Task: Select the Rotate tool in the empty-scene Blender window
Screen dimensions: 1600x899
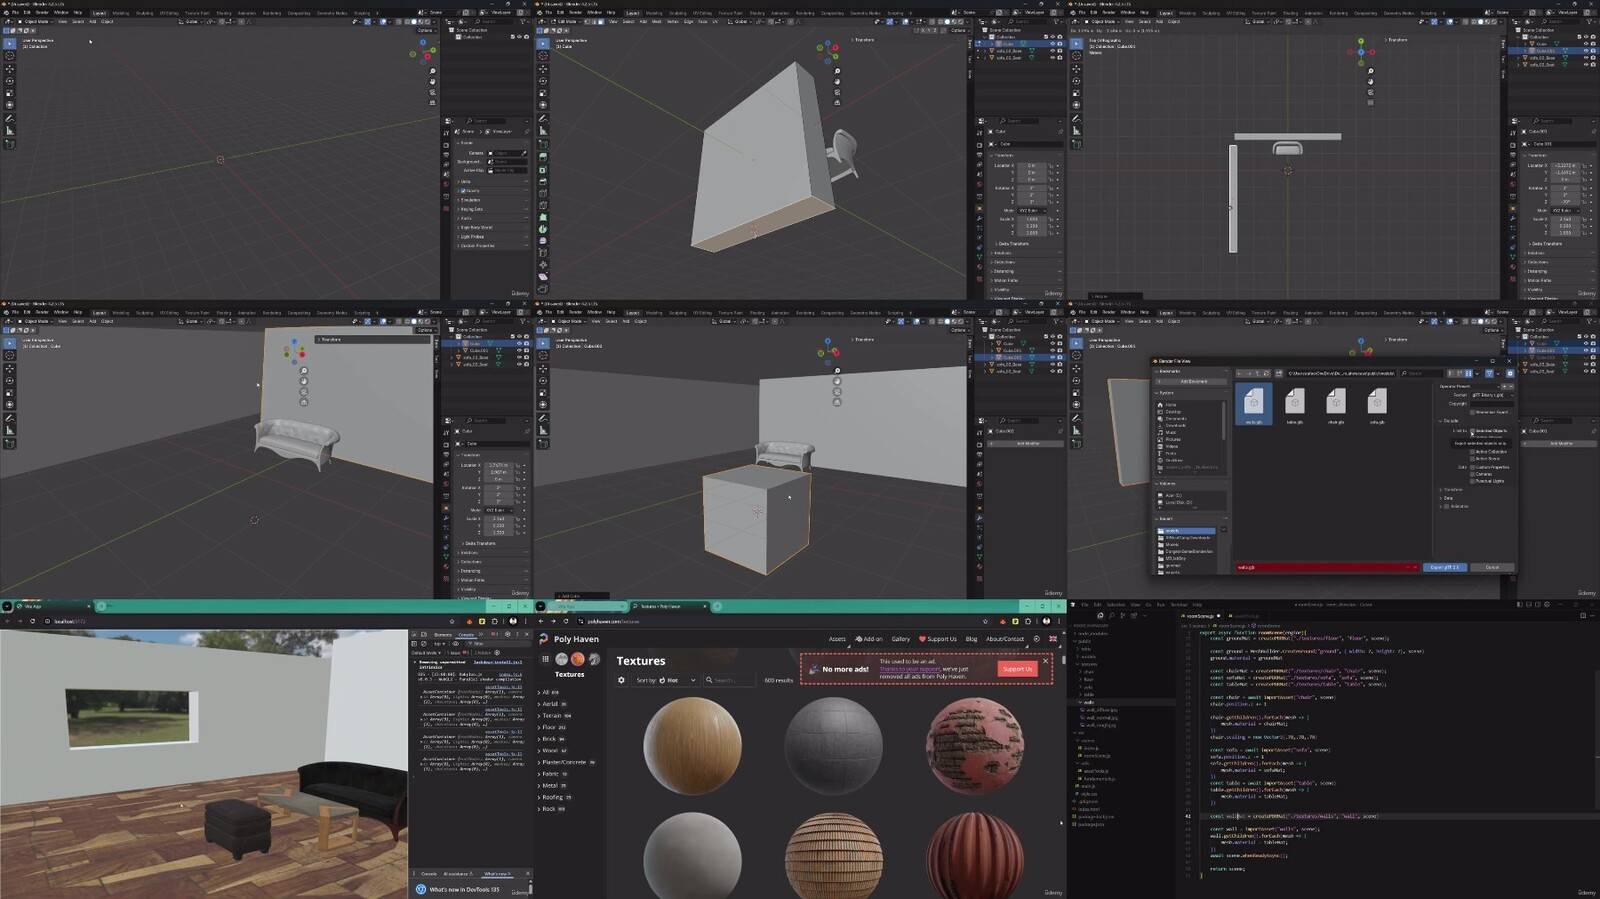Action: coord(10,81)
